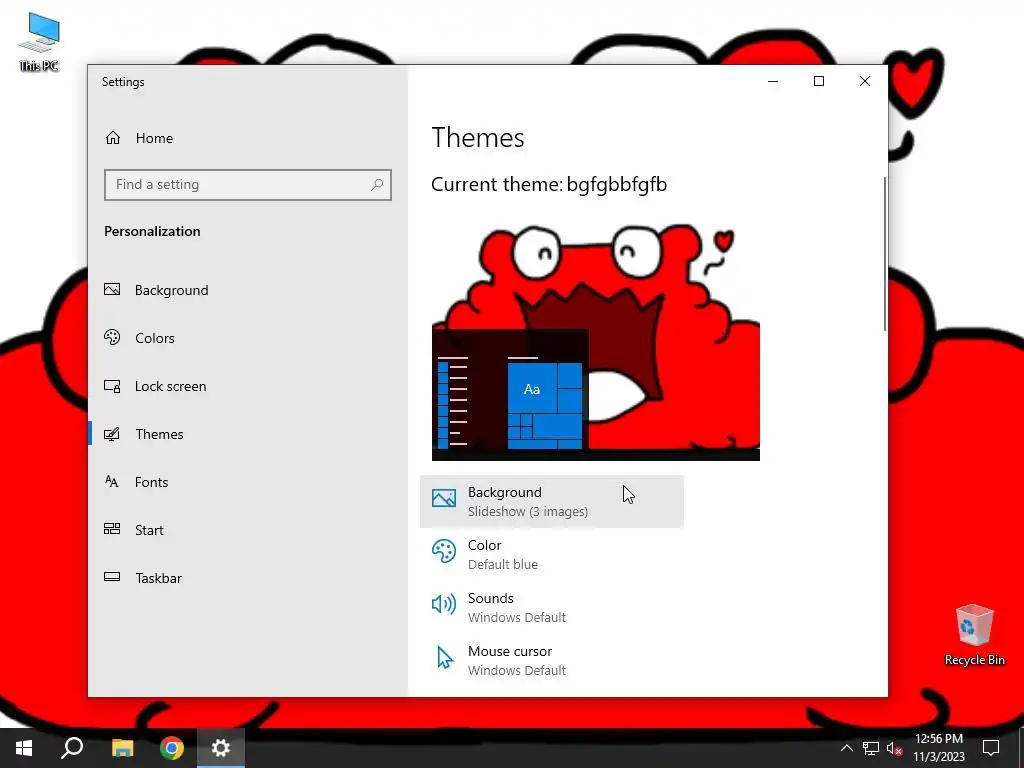
Task: Click the Themes page title
Action: click(478, 138)
